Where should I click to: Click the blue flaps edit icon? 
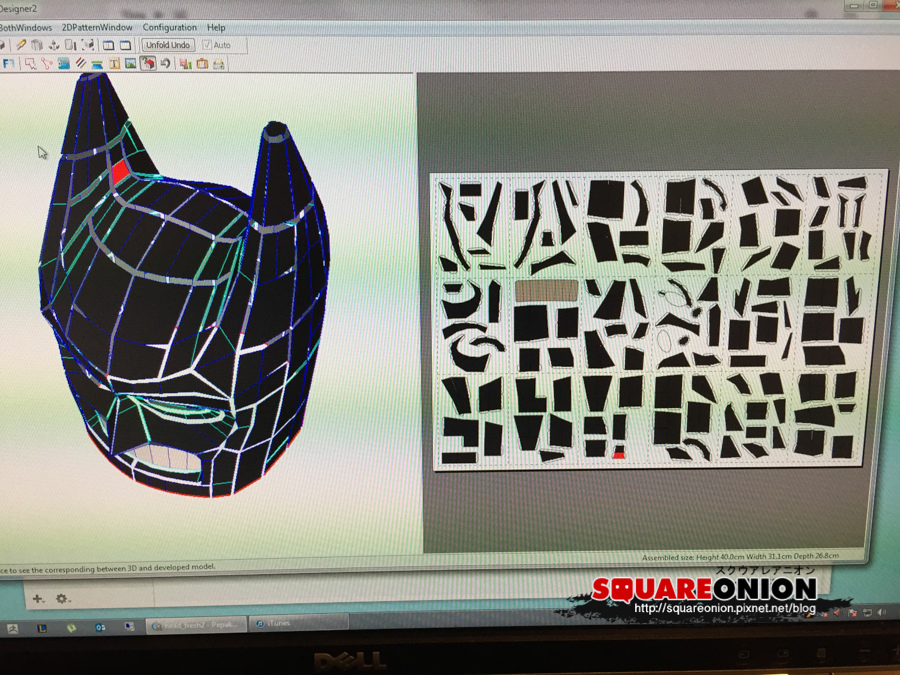[64, 64]
